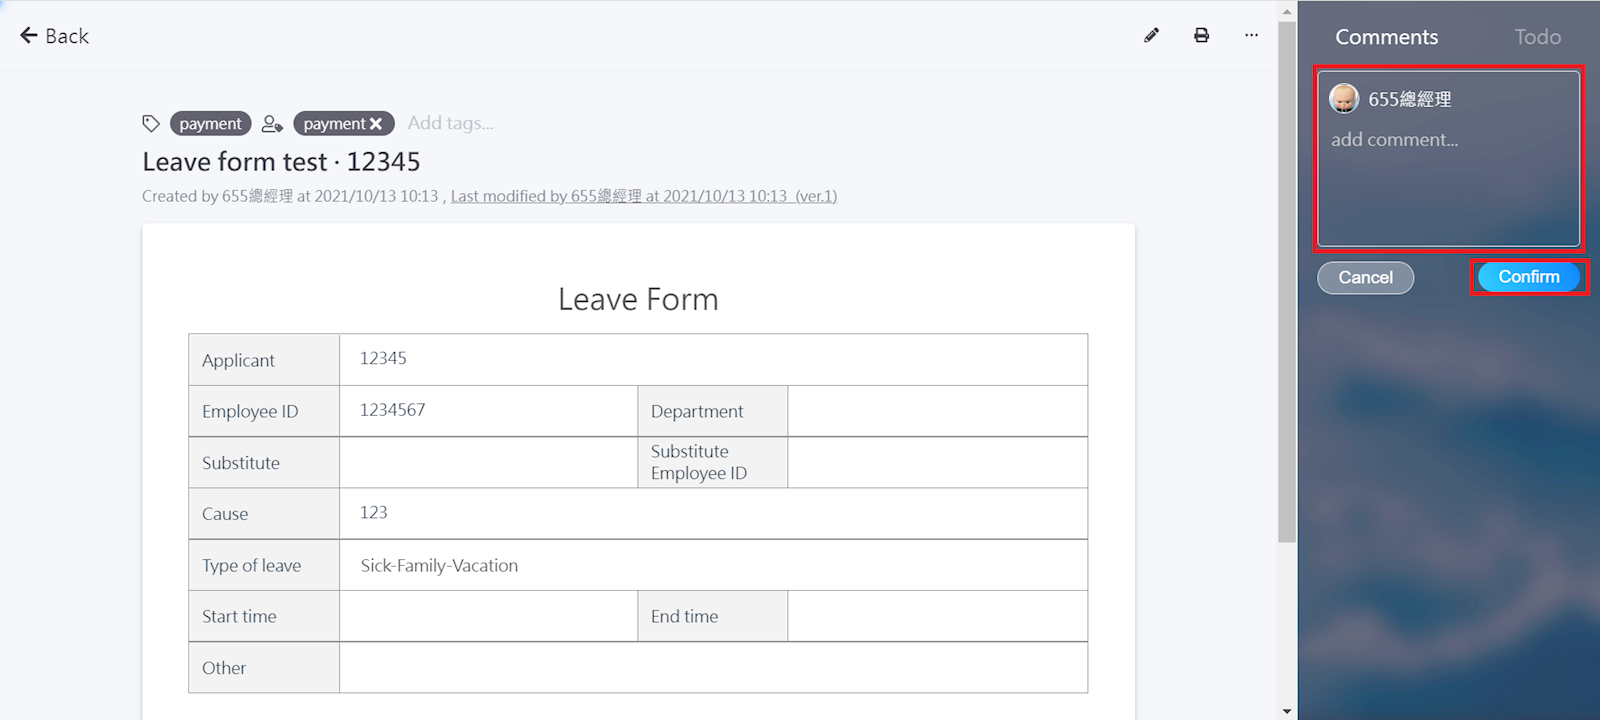
Task: Click the scrollbar down arrow
Action: 1287,711
